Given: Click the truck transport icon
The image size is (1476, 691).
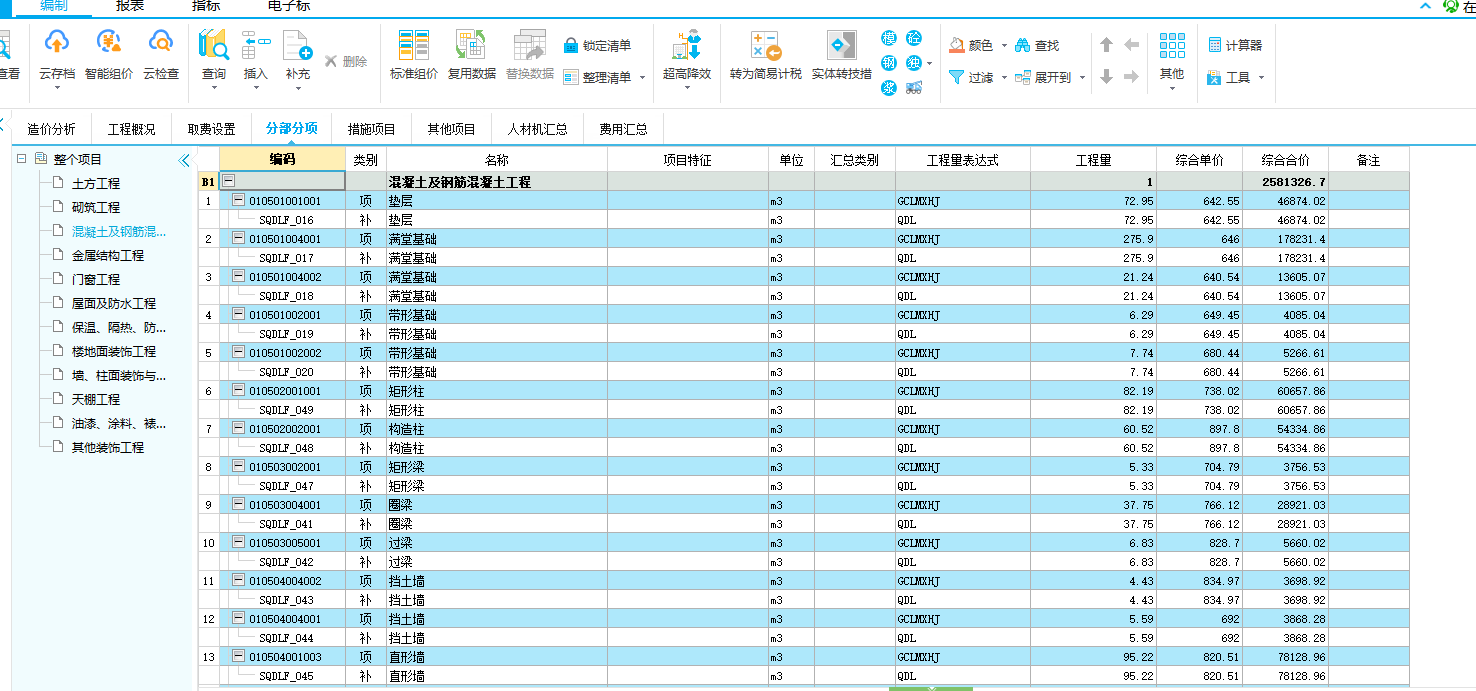Looking at the screenshot, I should click(x=913, y=88).
